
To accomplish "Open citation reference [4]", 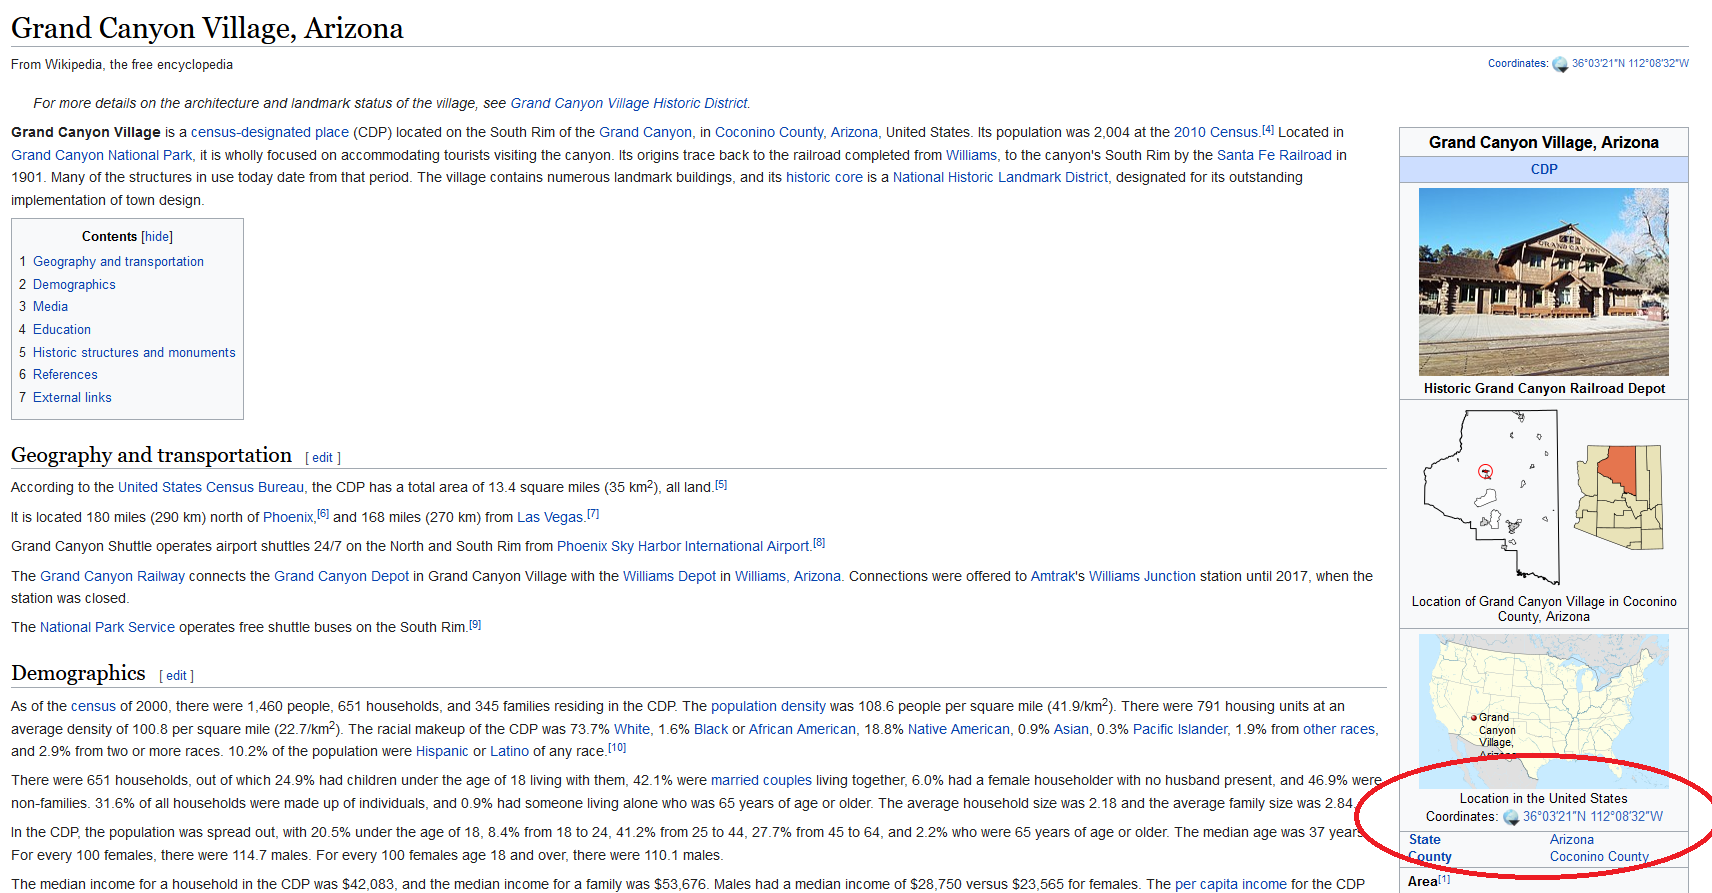I will click(x=1268, y=129).
